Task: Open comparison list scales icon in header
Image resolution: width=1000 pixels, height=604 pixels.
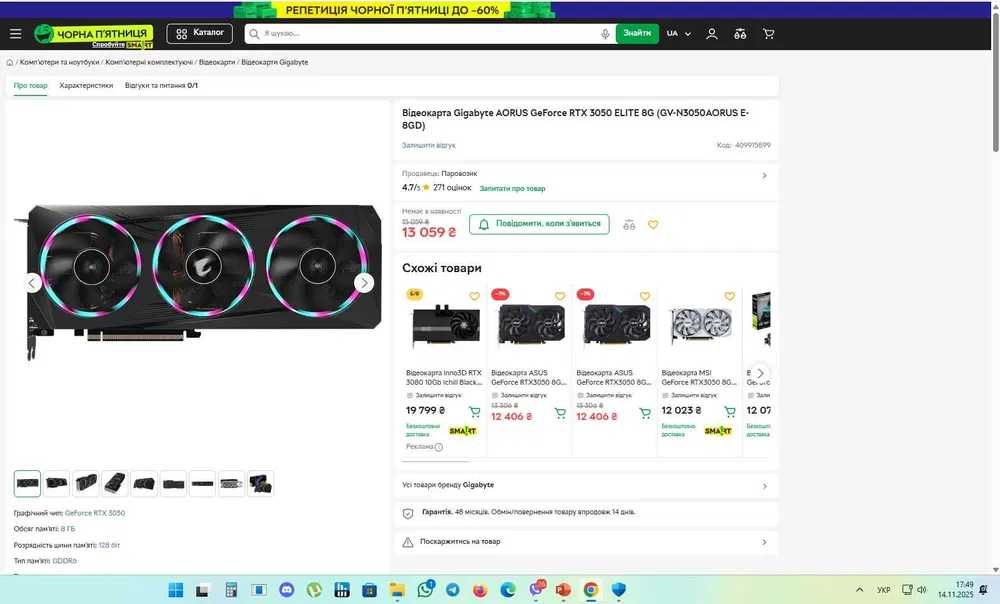Action: 740,34
